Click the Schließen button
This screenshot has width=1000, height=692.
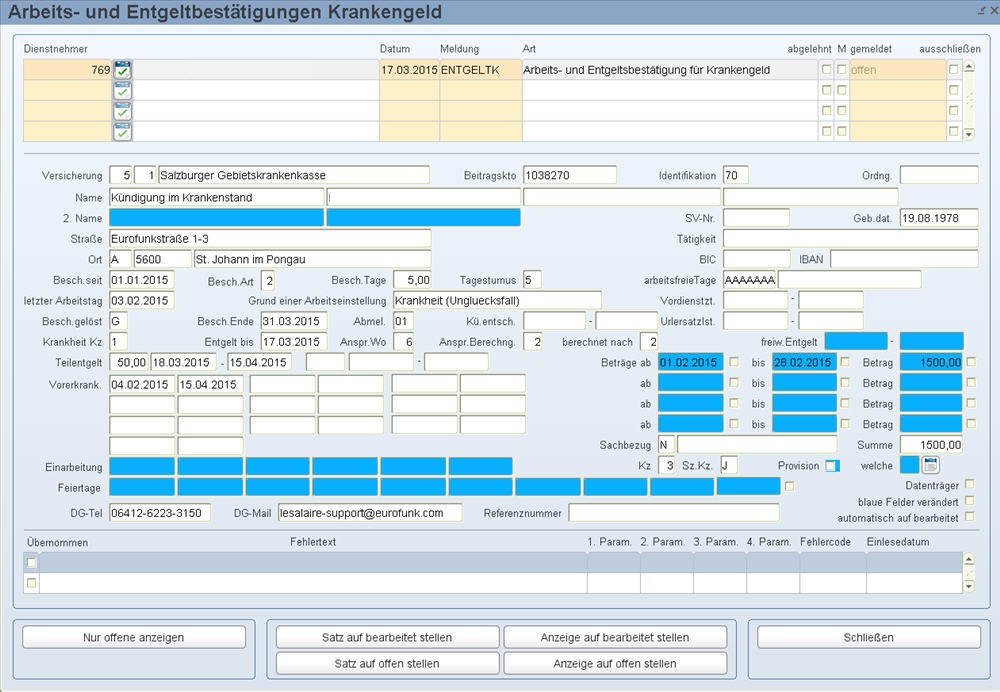point(868,637)
